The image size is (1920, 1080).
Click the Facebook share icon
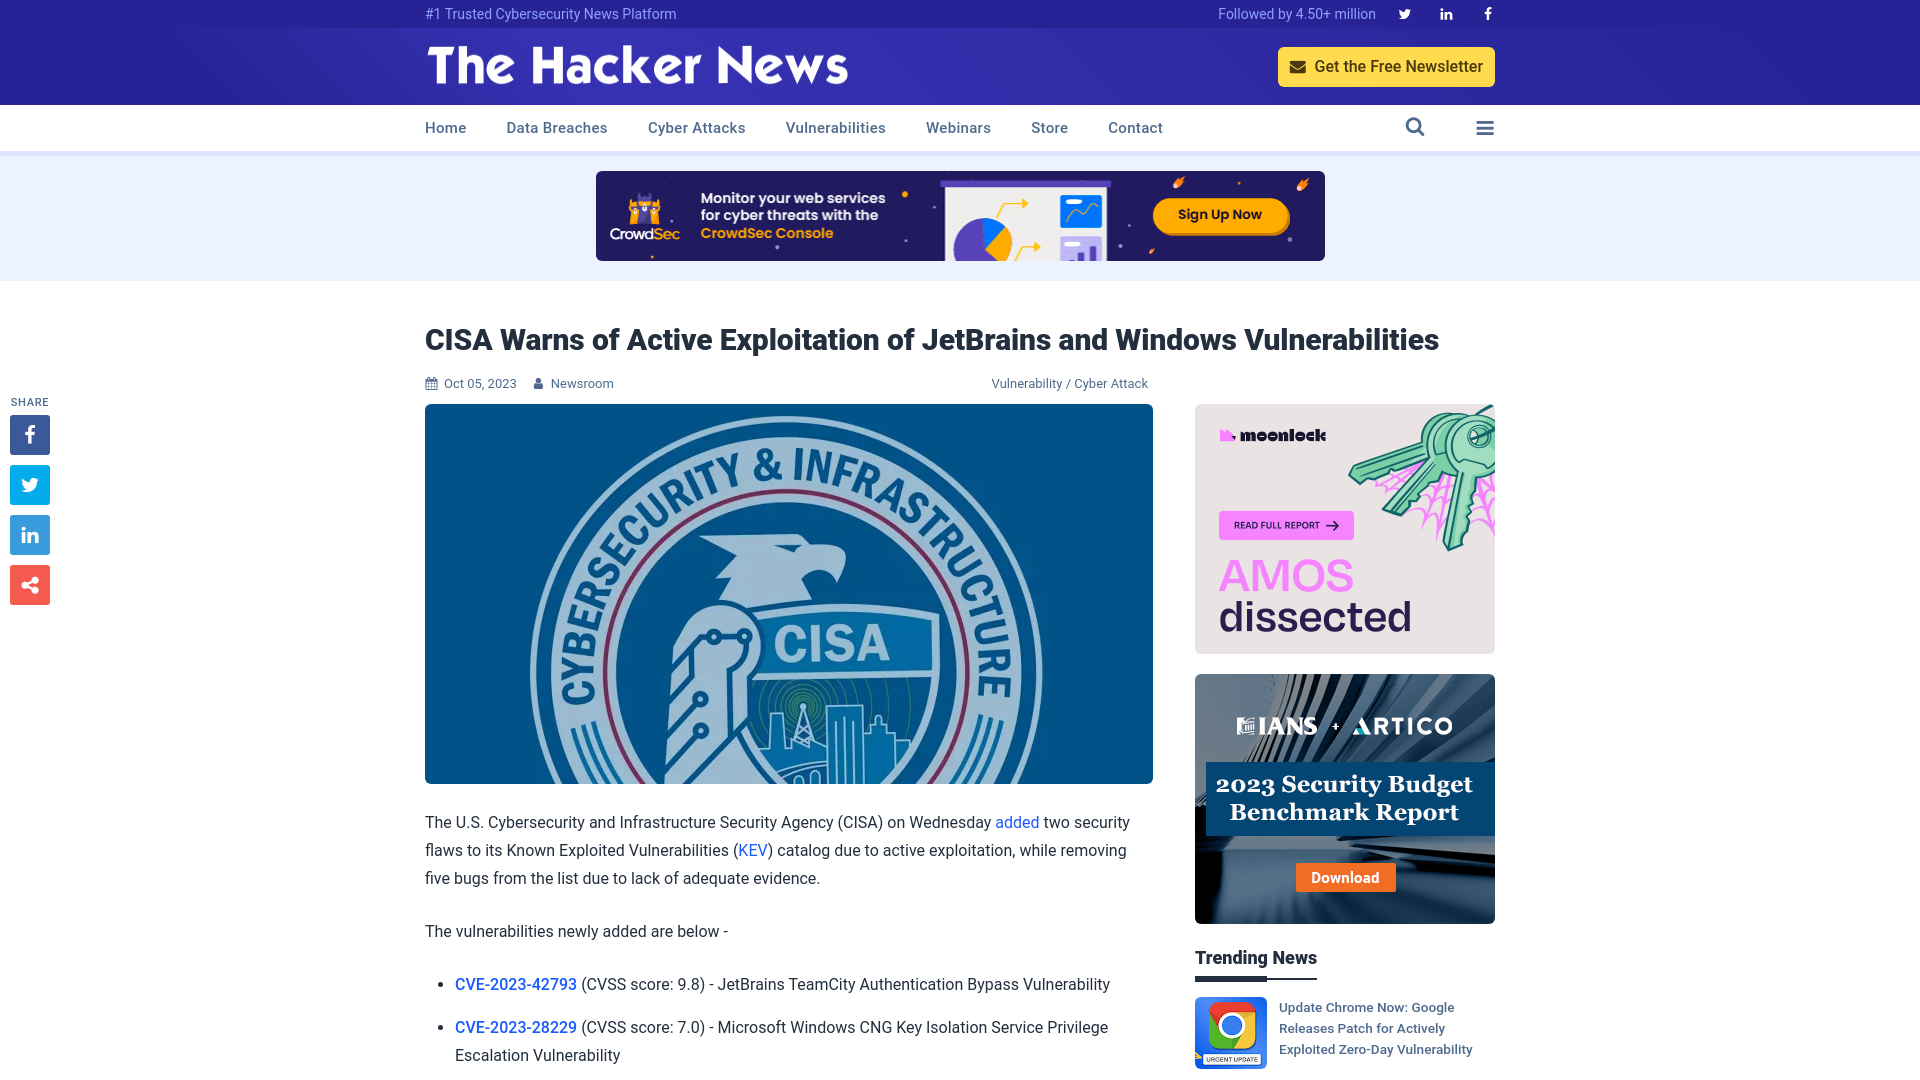[x=29, y=434]
